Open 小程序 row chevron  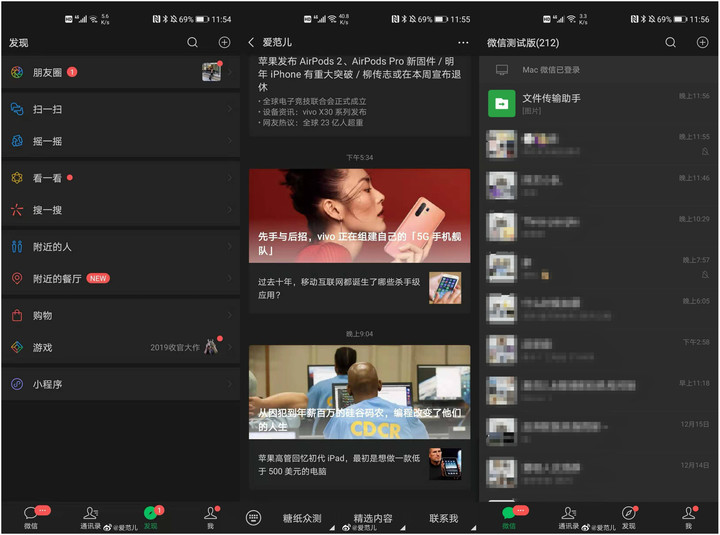(230, 384)
